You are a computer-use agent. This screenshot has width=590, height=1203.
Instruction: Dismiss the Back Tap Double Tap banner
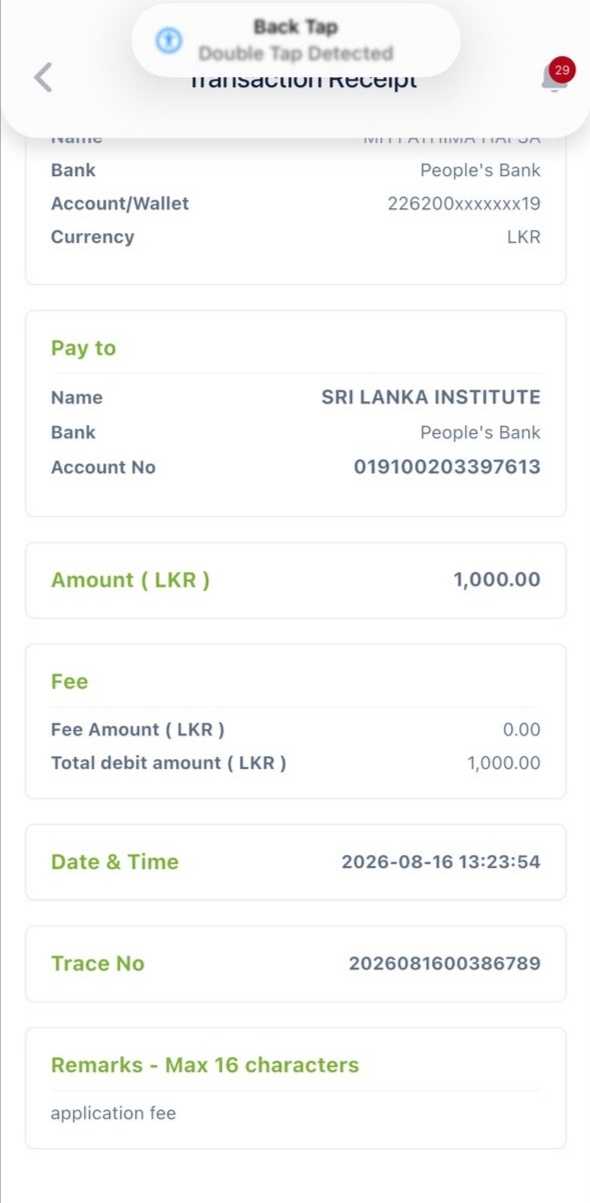pyautogui.click(x=295, y=40)
